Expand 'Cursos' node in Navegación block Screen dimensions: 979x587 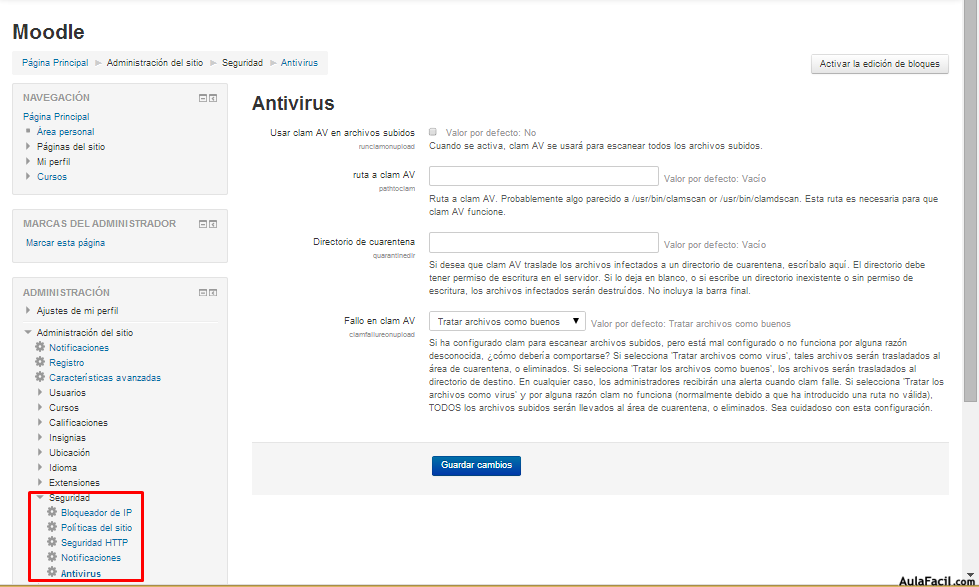(x=27, y=176)
